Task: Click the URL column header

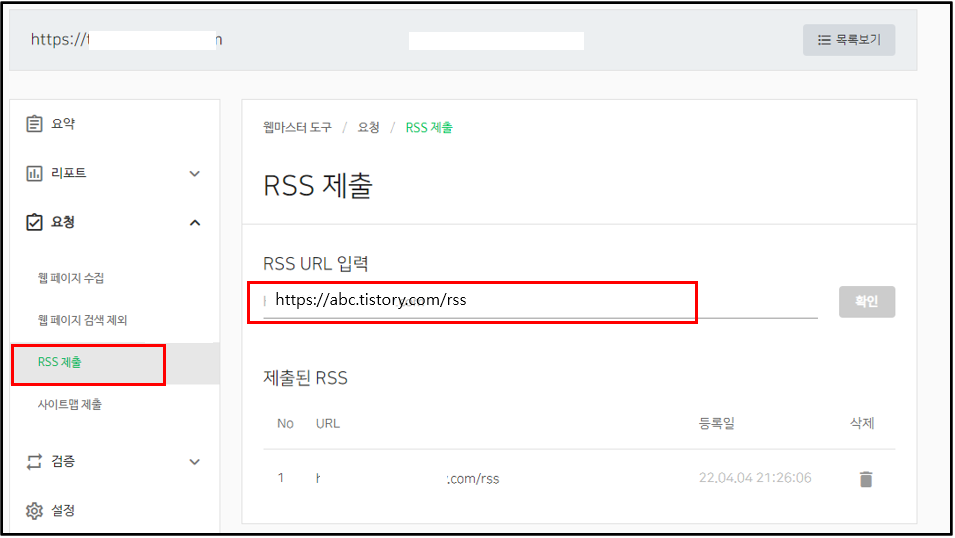Action: tap(328, 423)
